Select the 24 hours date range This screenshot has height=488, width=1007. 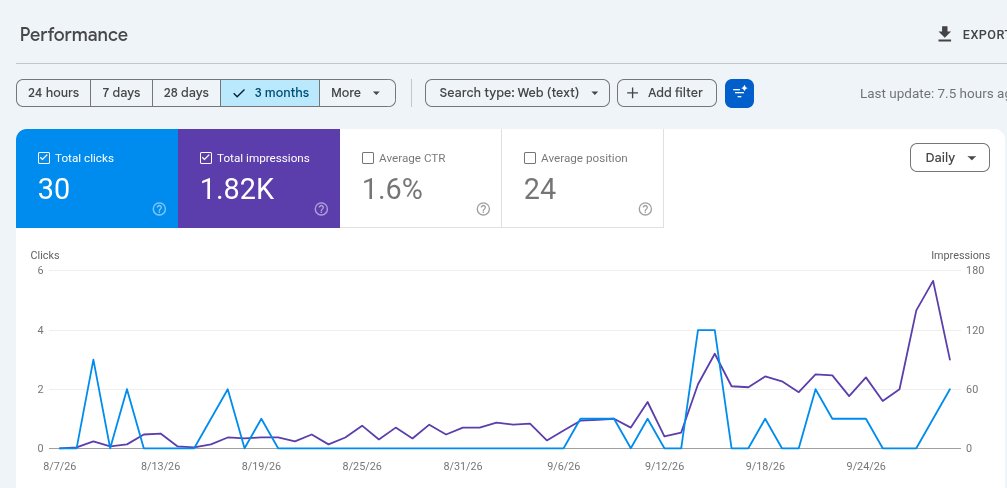(53, 93)
